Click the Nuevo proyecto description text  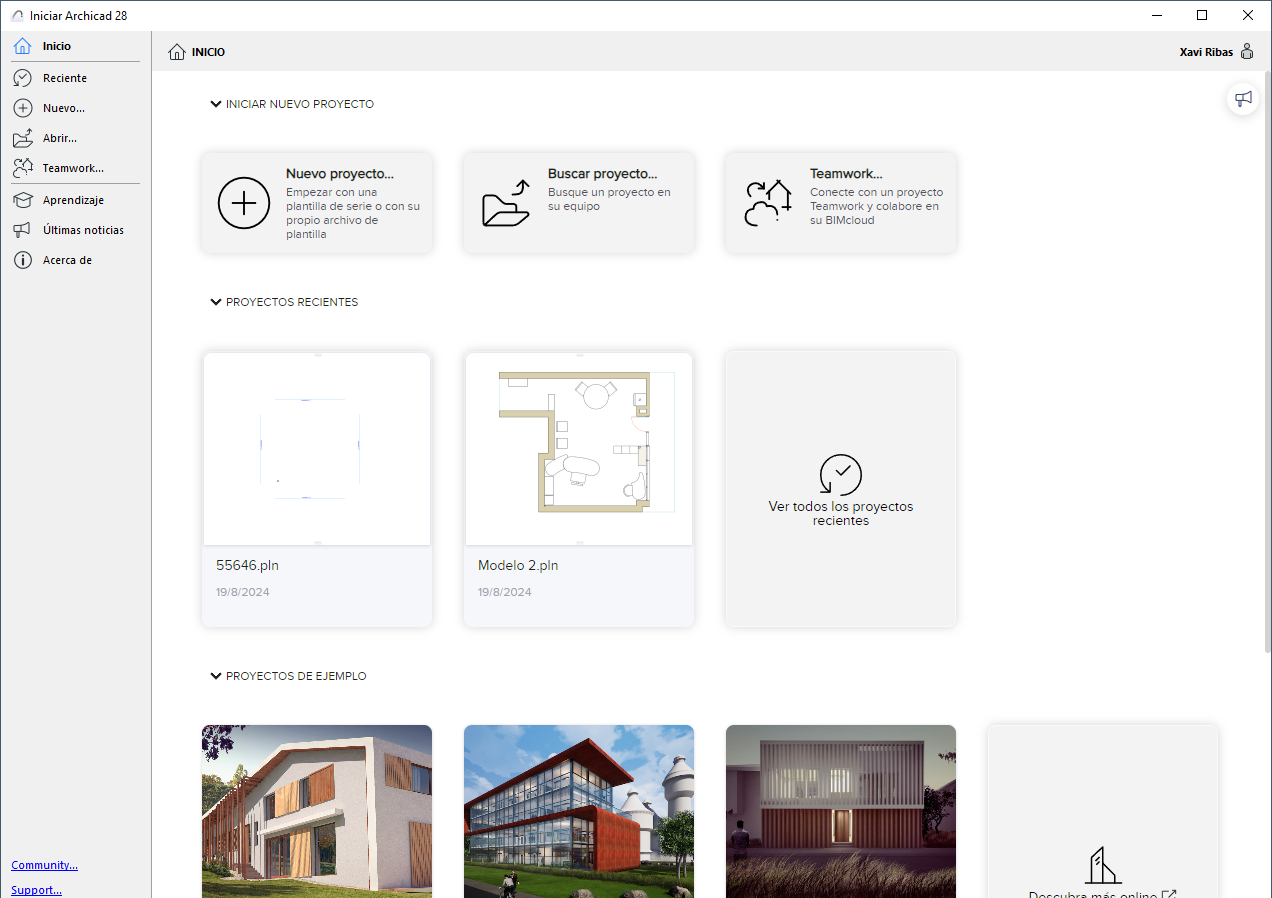tap(353, 213)
